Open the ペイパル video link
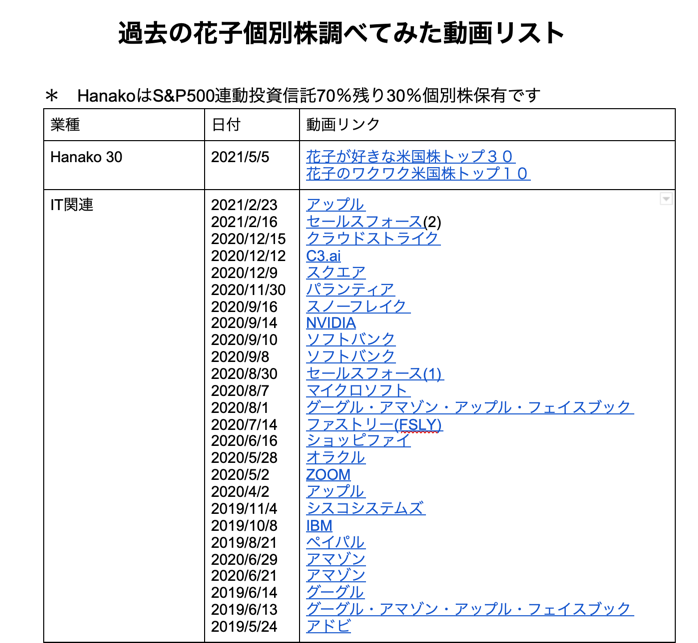The image size is (698, 643). tap(336, 542)
